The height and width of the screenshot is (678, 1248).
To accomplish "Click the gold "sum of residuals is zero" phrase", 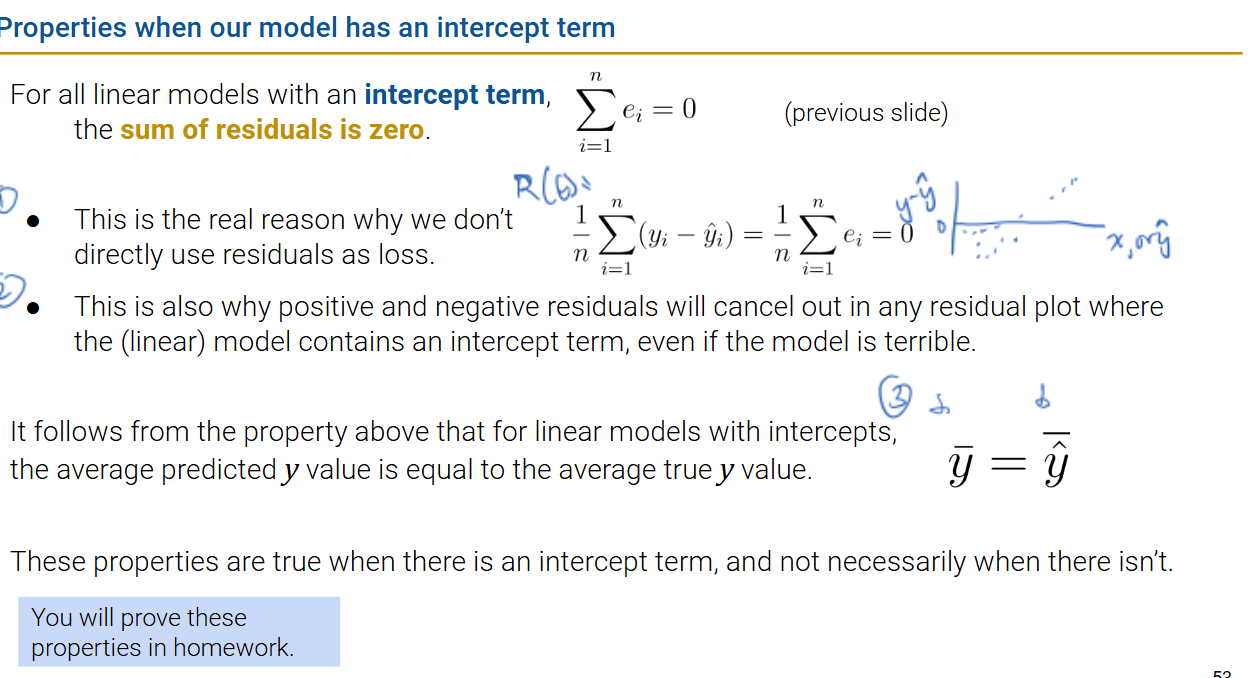I will coord(272,130).
